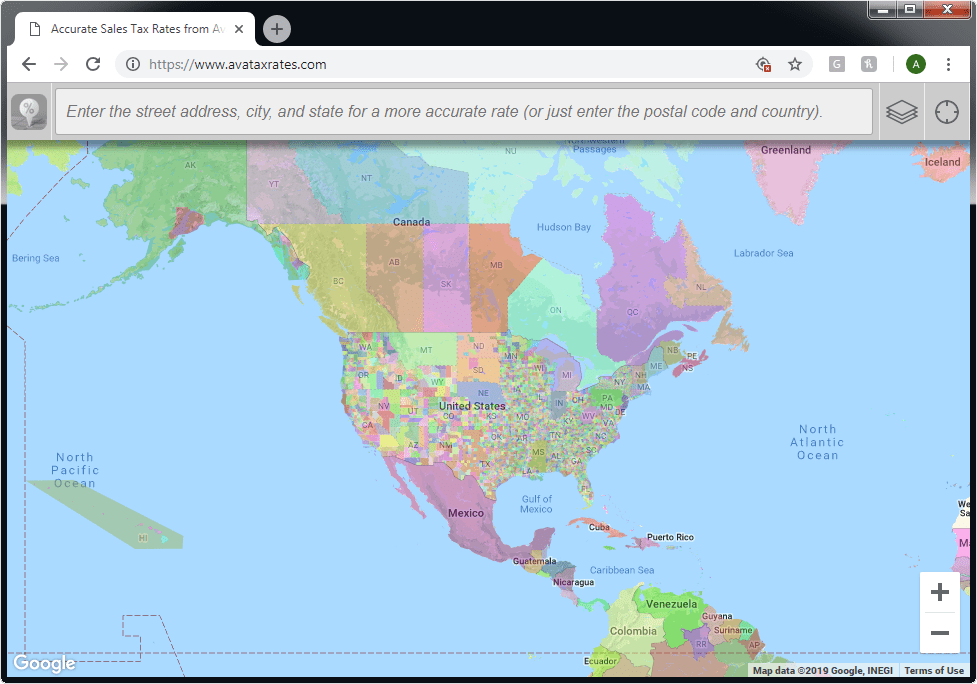977x684 pixels.
Task: Close the Accurate Sales Tax Rates tab
Action: click(x=238, y=29)
